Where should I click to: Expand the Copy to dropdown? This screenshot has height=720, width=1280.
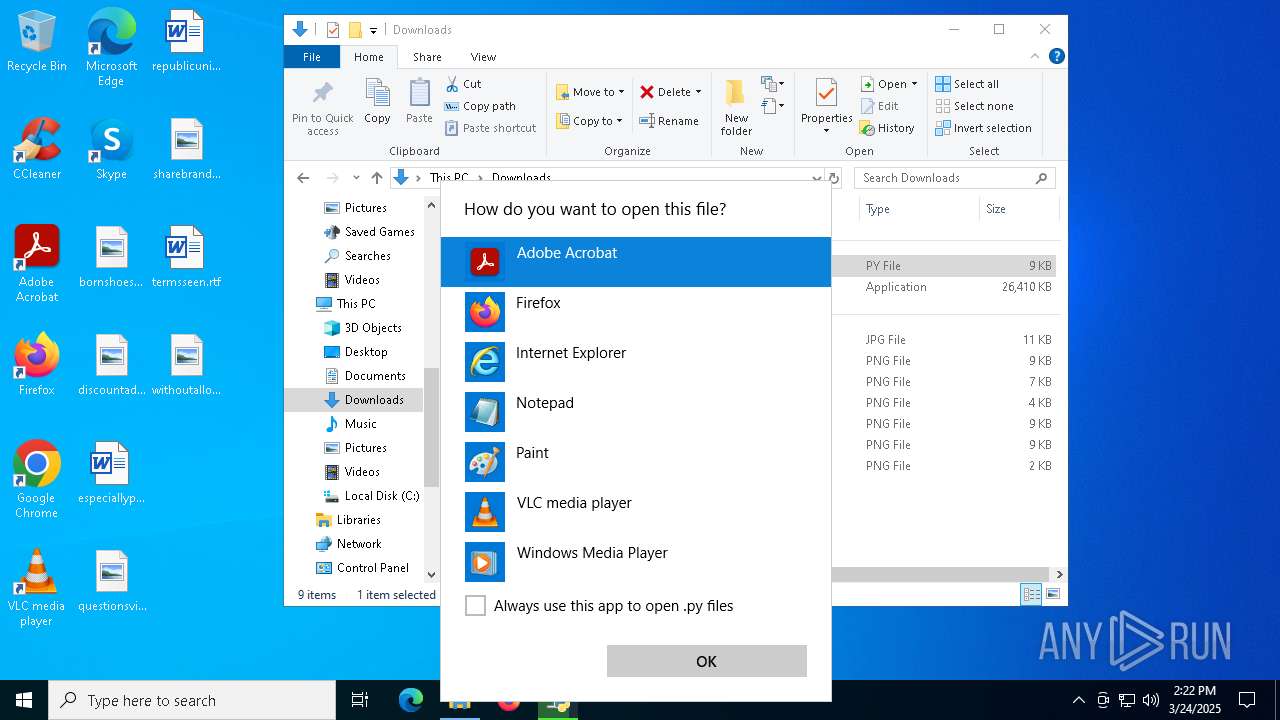coord(620,121)
